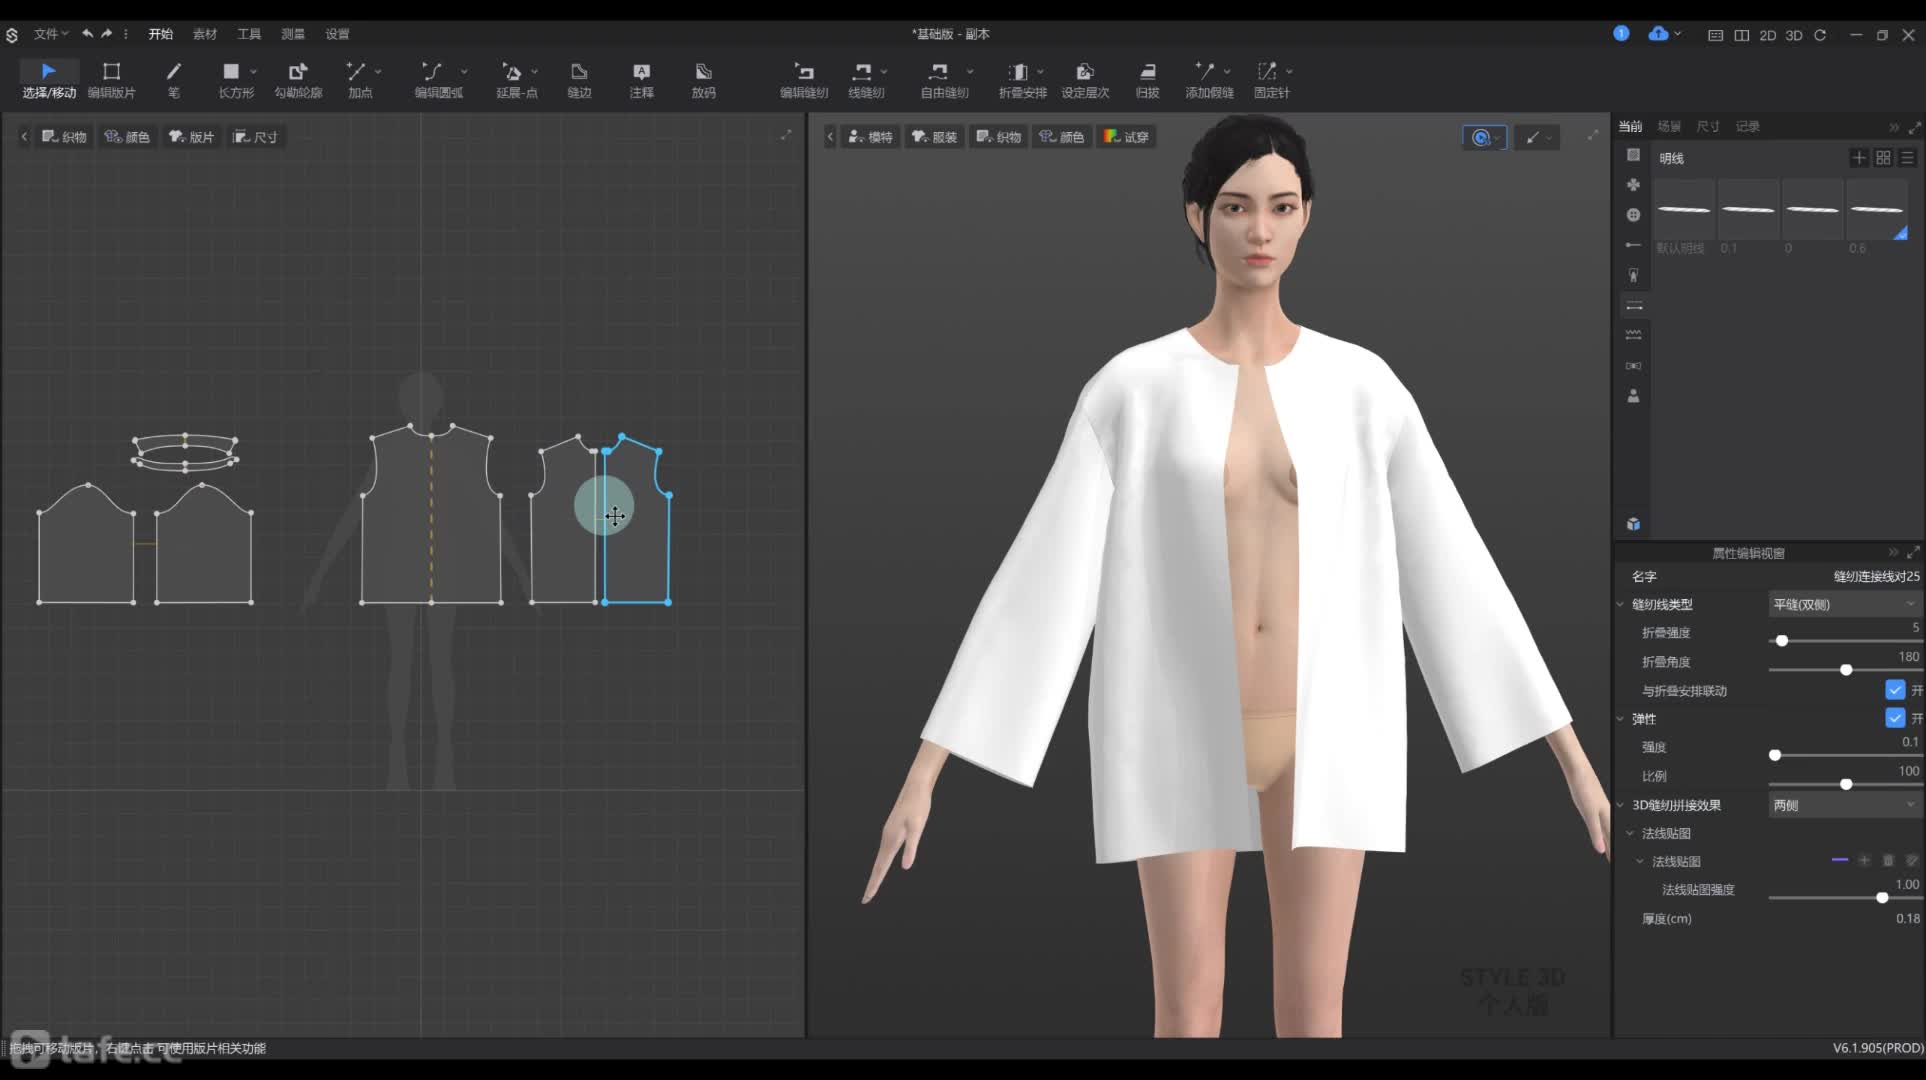Open the avatar library sidebar icon
Viewport: 1926px width, 1080px height.
[1633, 396]
